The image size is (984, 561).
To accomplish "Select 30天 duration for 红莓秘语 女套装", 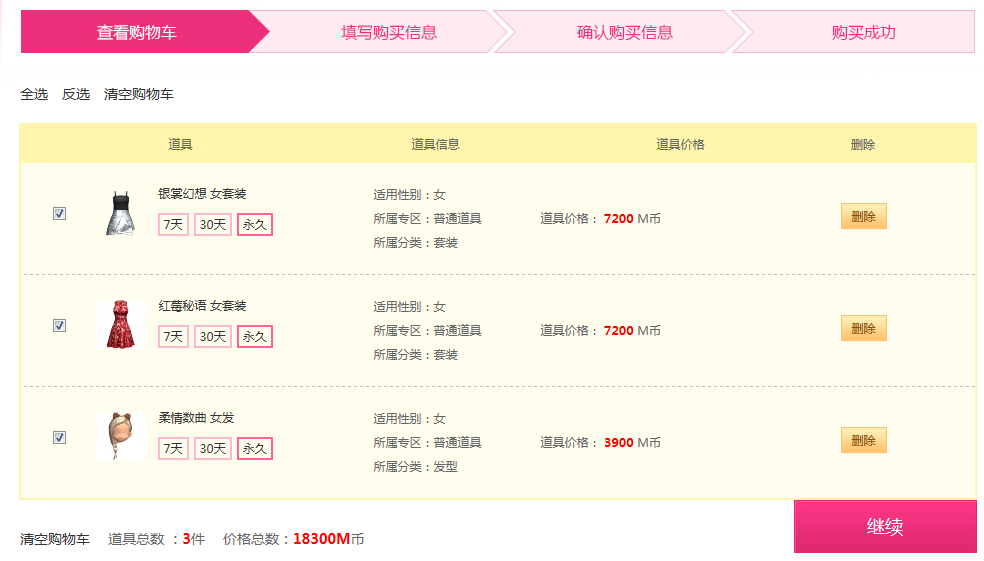I will coord(213,336).
